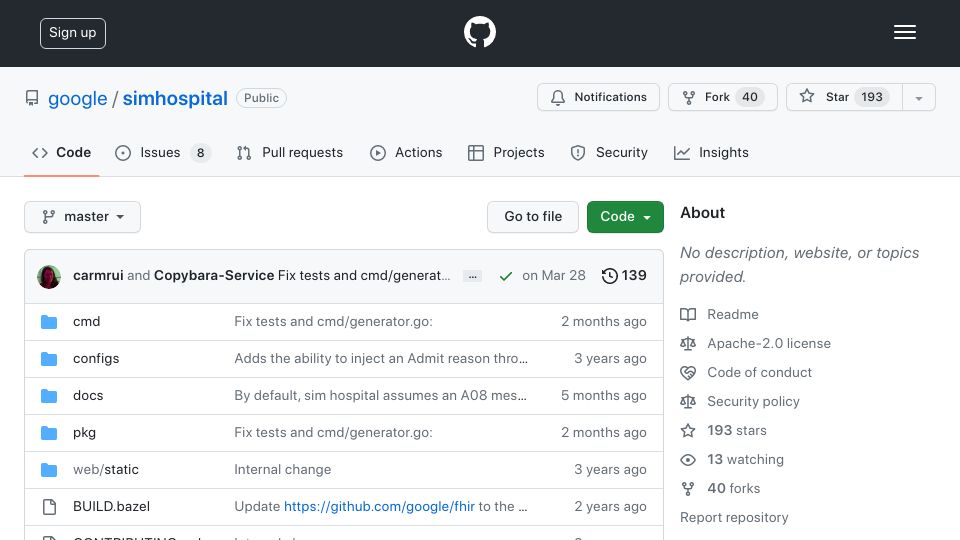This screenshot has width=960, height=540.
Task: Click carmrui's avatar thumbnail
Action: pos(49,277)
